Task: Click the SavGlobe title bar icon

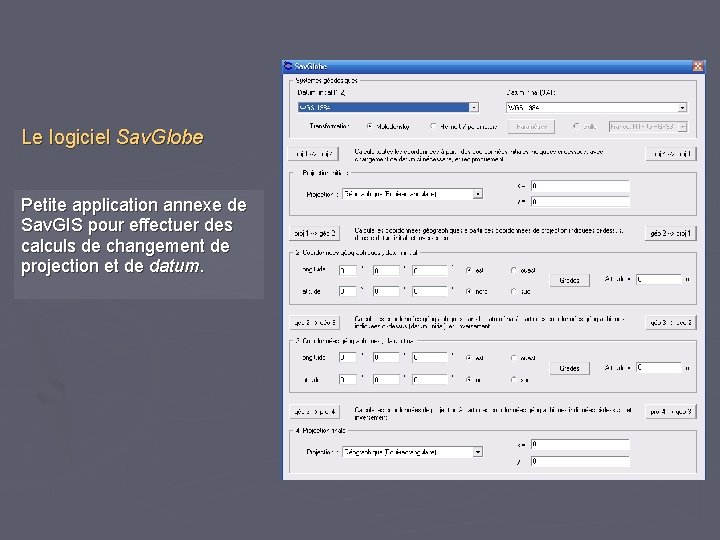Action: 288,66
